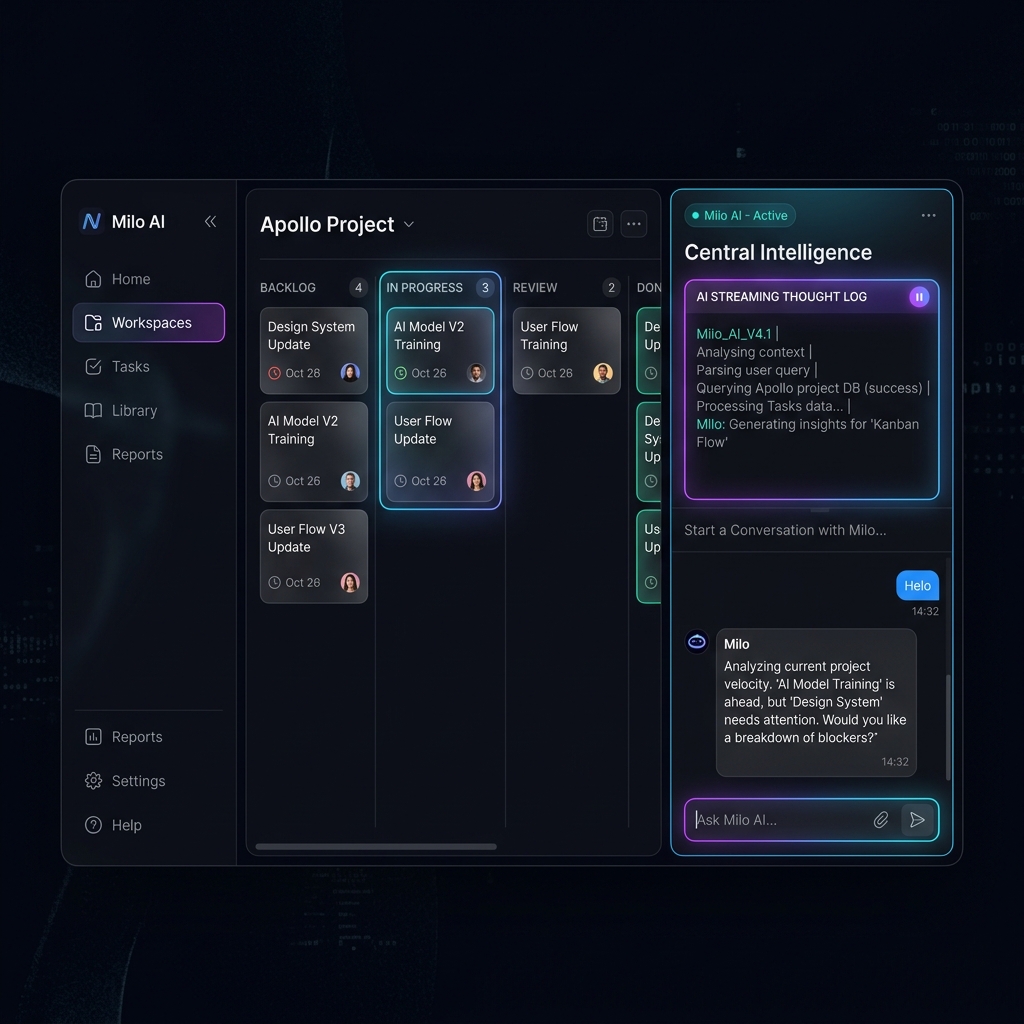Screen dimensions: 1024x1024
Task: Click the board's horizontal scrollbar
Action: [376, 846]
